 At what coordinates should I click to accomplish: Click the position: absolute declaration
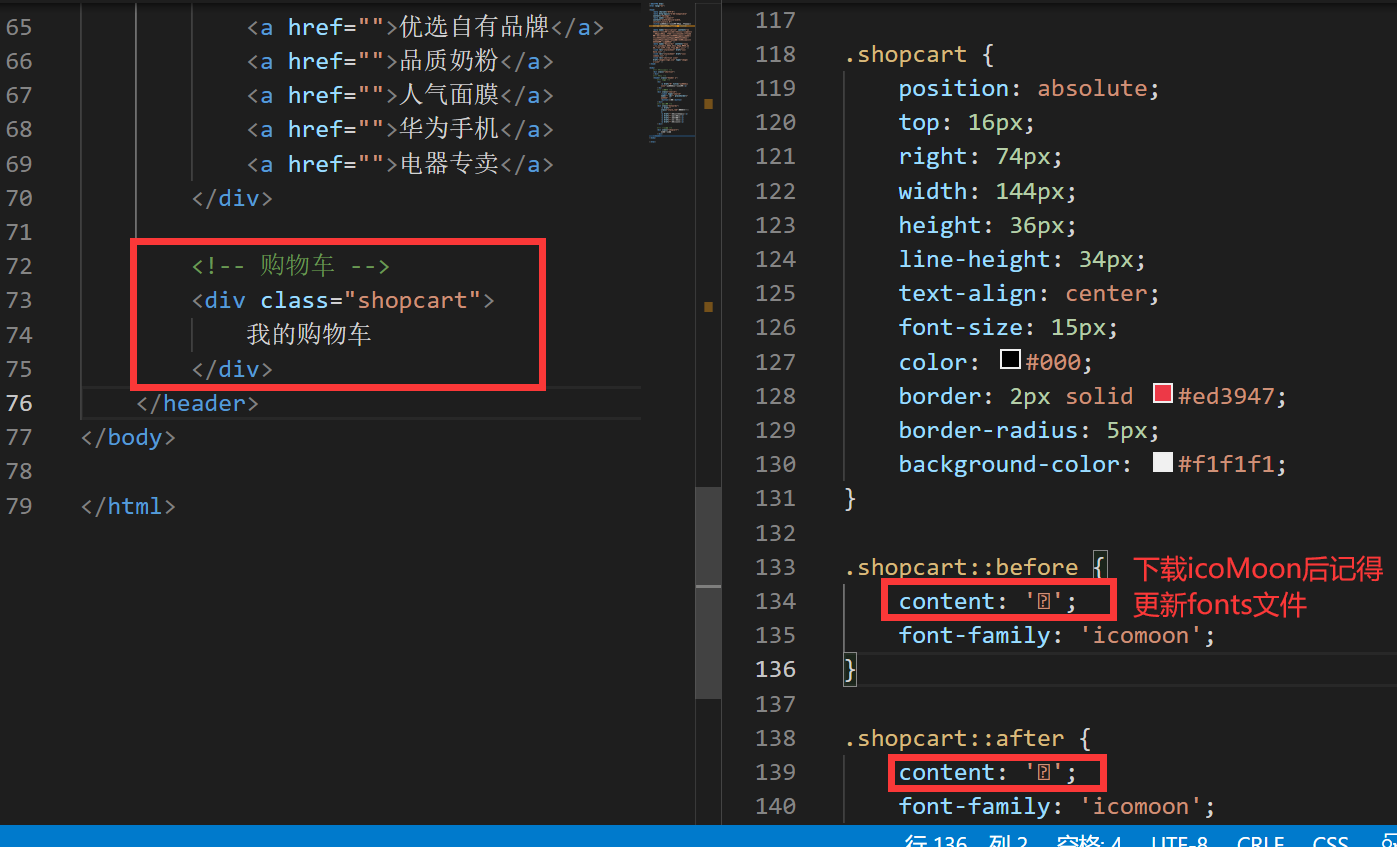[x=1028, y=88]
